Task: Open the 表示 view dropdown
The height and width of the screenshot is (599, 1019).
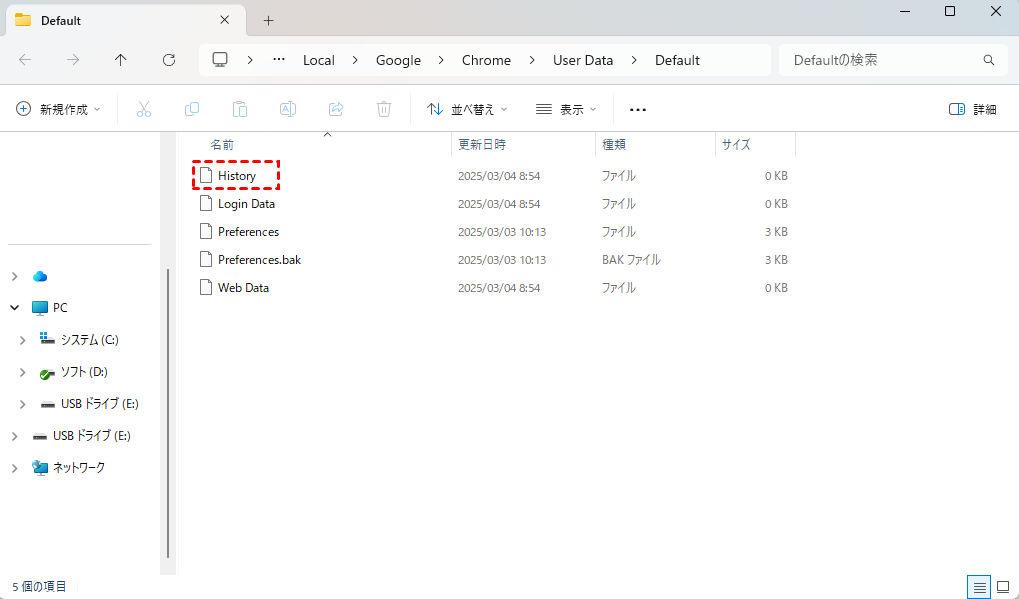Action: (566, 109)
